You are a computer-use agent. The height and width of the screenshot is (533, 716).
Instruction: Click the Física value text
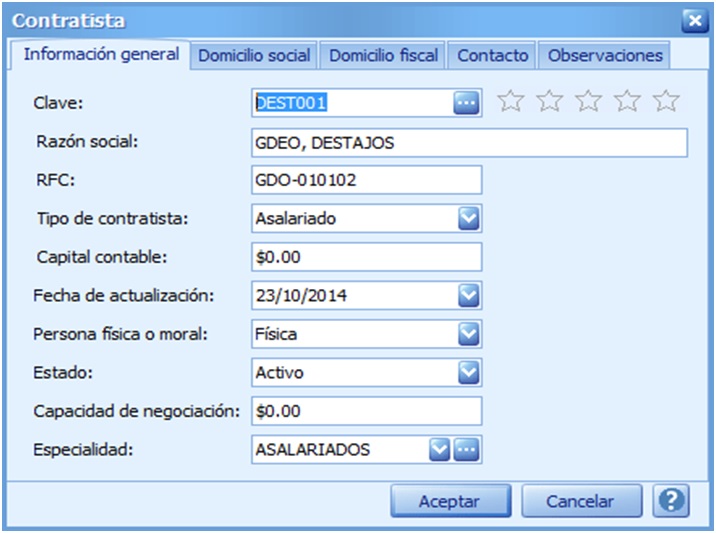pyautogui.click(x=276, y=334)
